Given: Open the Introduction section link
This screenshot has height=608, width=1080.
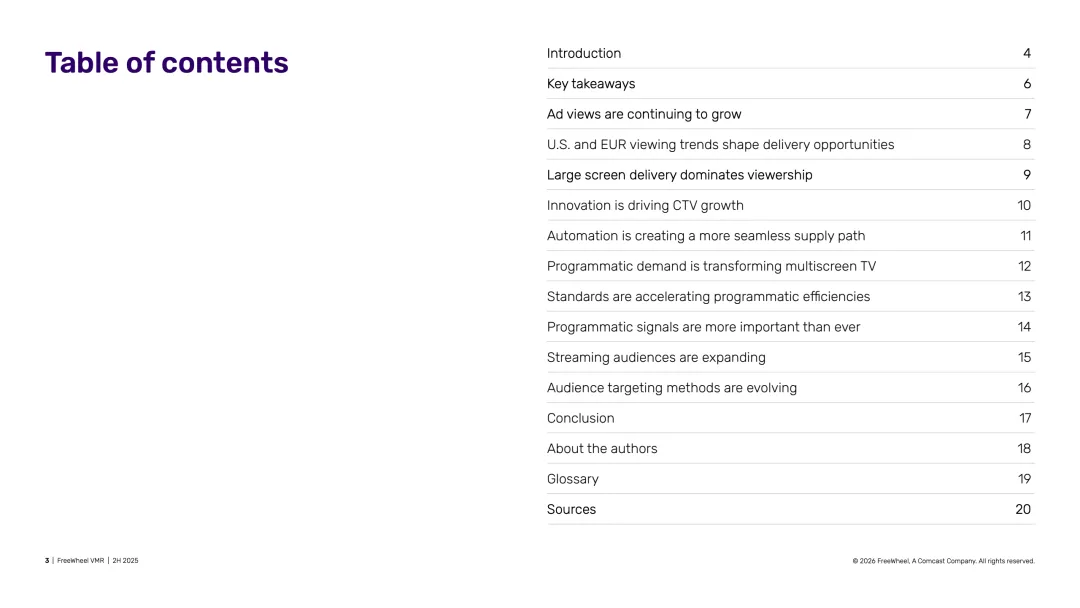Looking at the screenshot, I should tap(584, 54).
